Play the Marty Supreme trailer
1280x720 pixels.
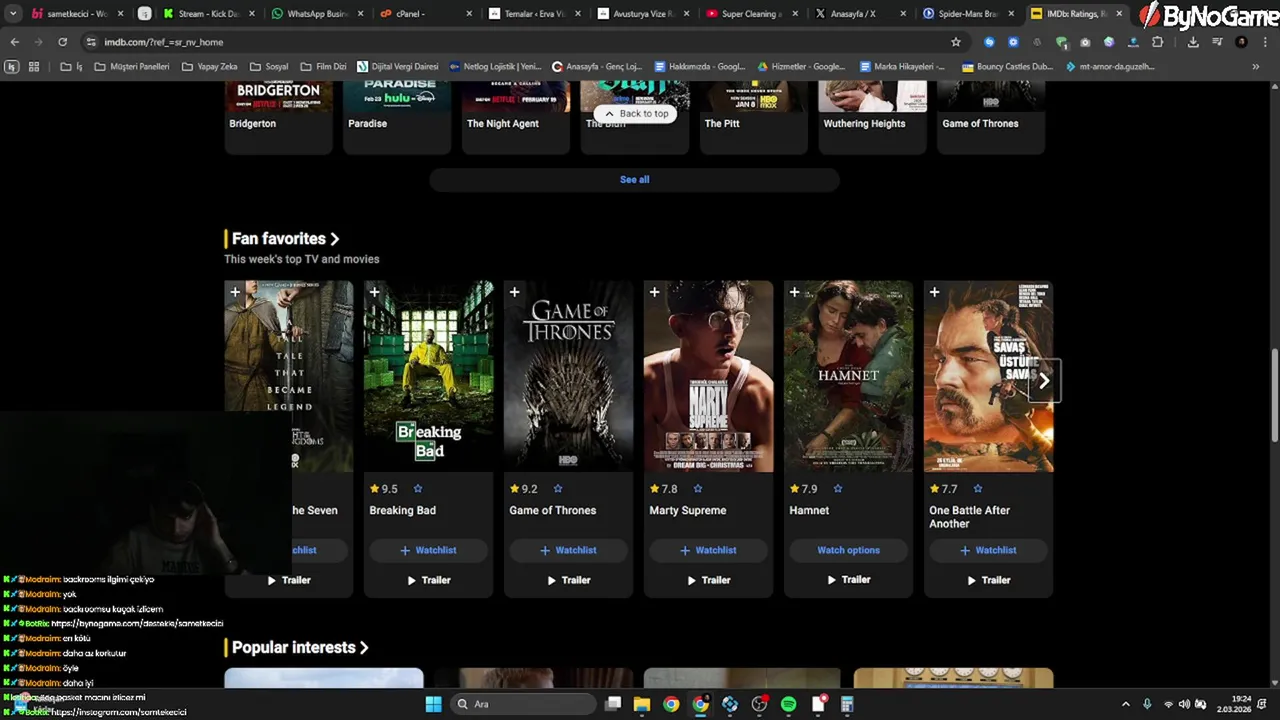tap(708, 580)
